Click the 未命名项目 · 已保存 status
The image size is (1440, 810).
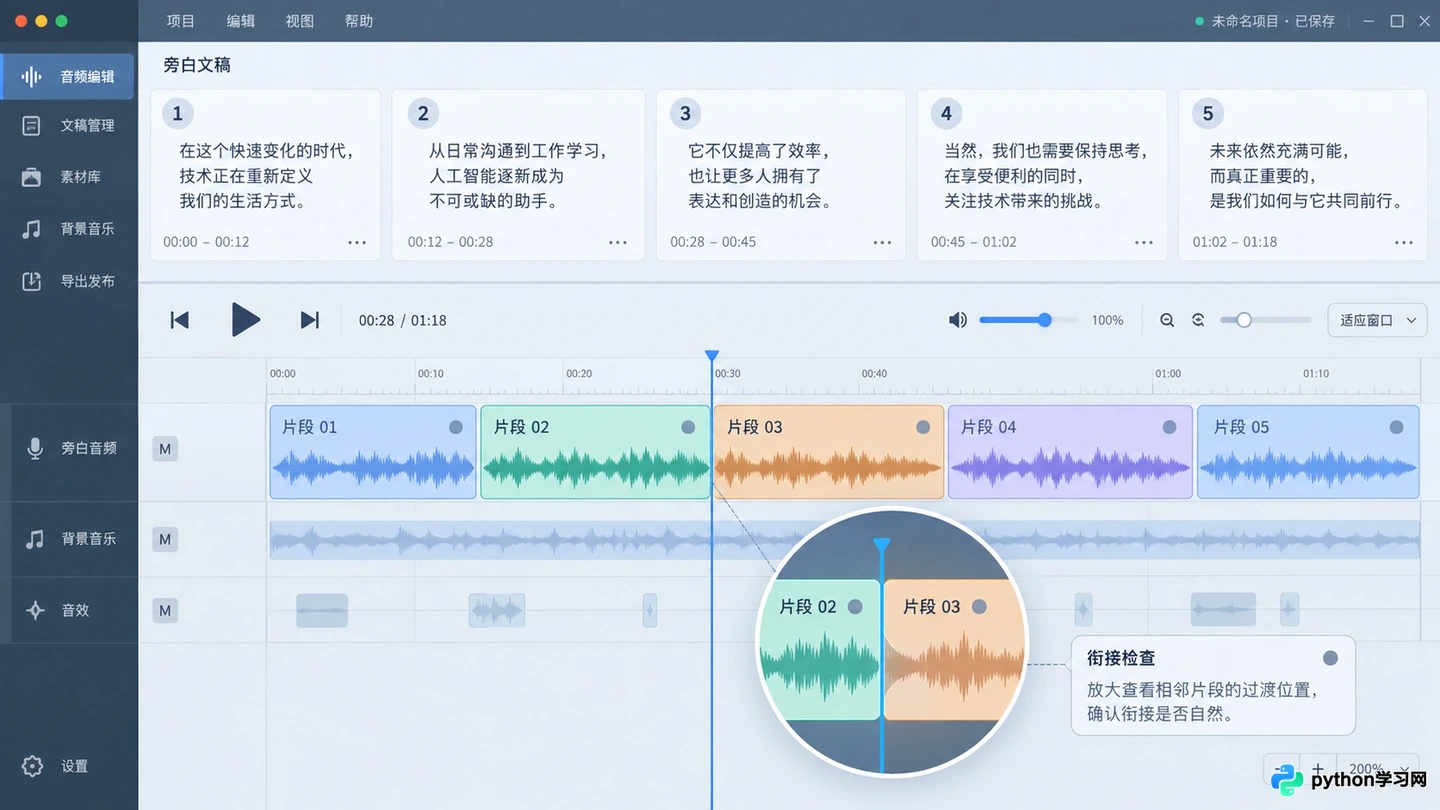(x=1265, y=21)
